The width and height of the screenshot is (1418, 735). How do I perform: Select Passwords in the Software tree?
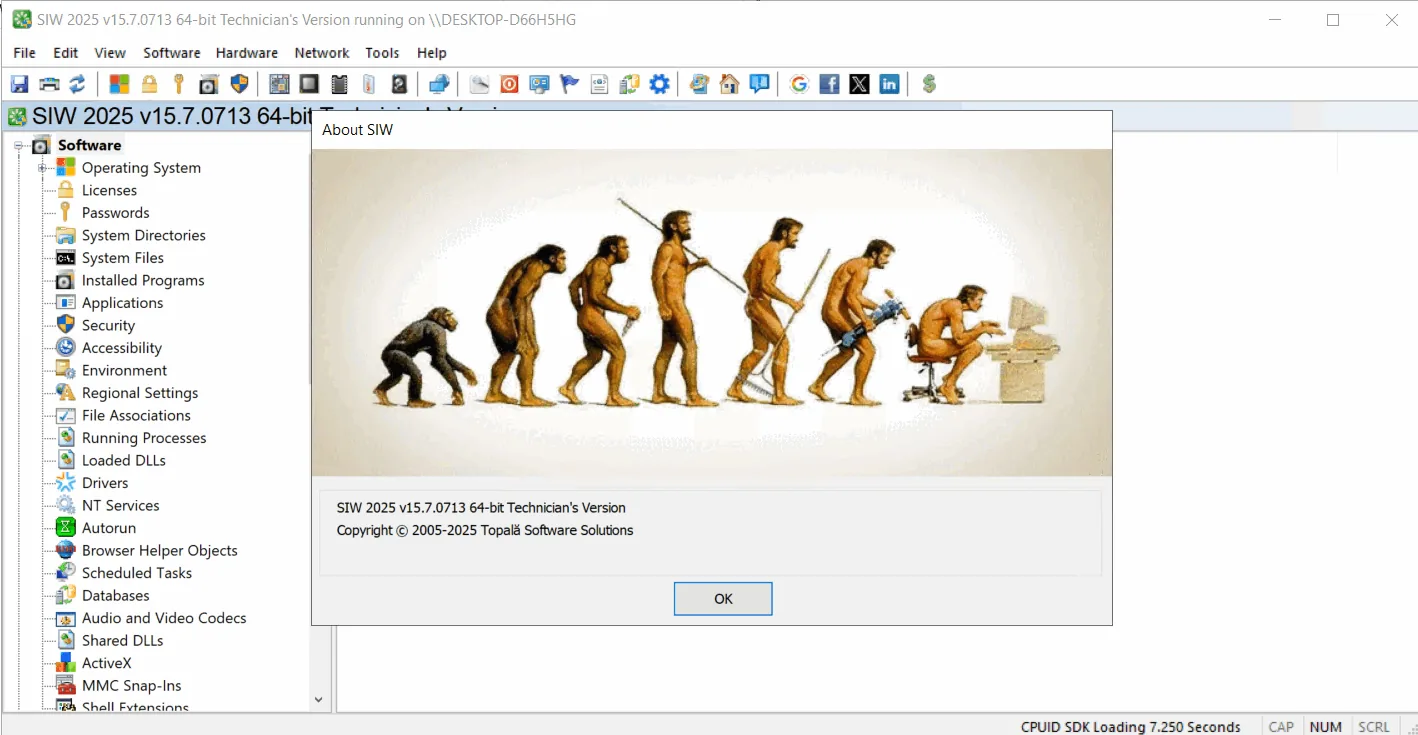coord(115,213)
